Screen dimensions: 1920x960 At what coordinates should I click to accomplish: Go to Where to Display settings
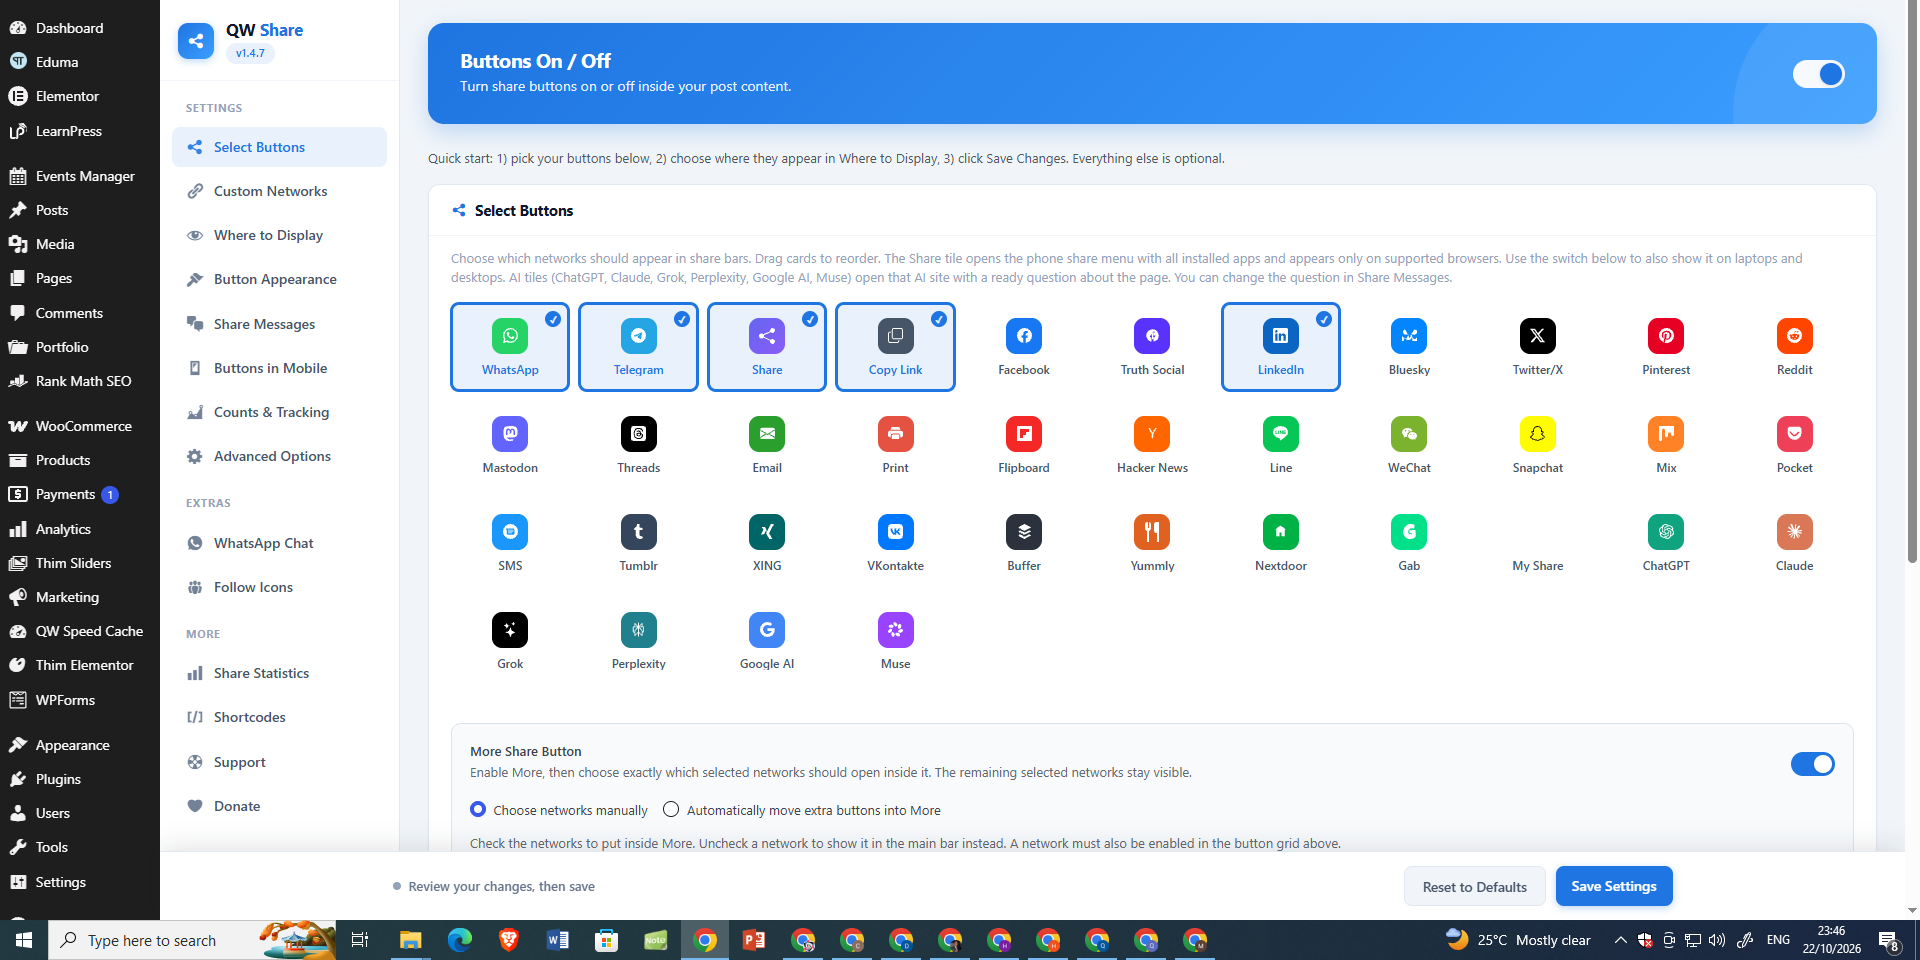click(x=279, y=235)
